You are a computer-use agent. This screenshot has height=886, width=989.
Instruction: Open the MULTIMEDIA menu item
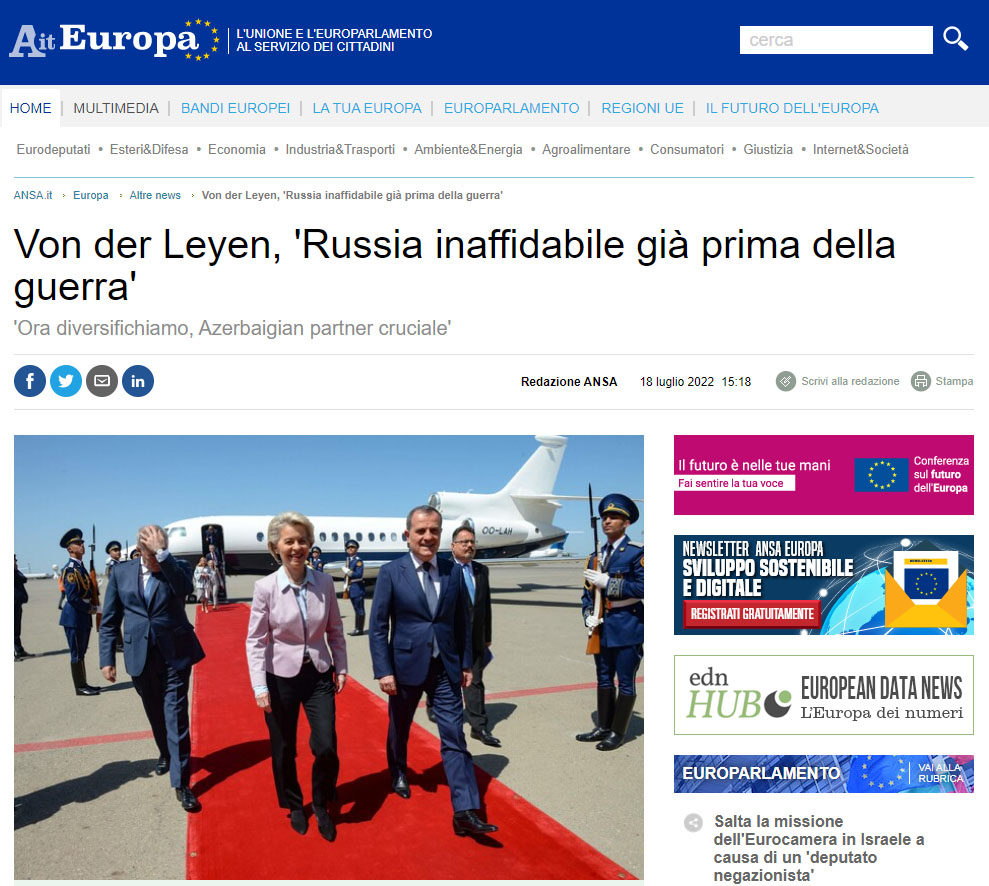pyautogui.click(x=116, y=108)
